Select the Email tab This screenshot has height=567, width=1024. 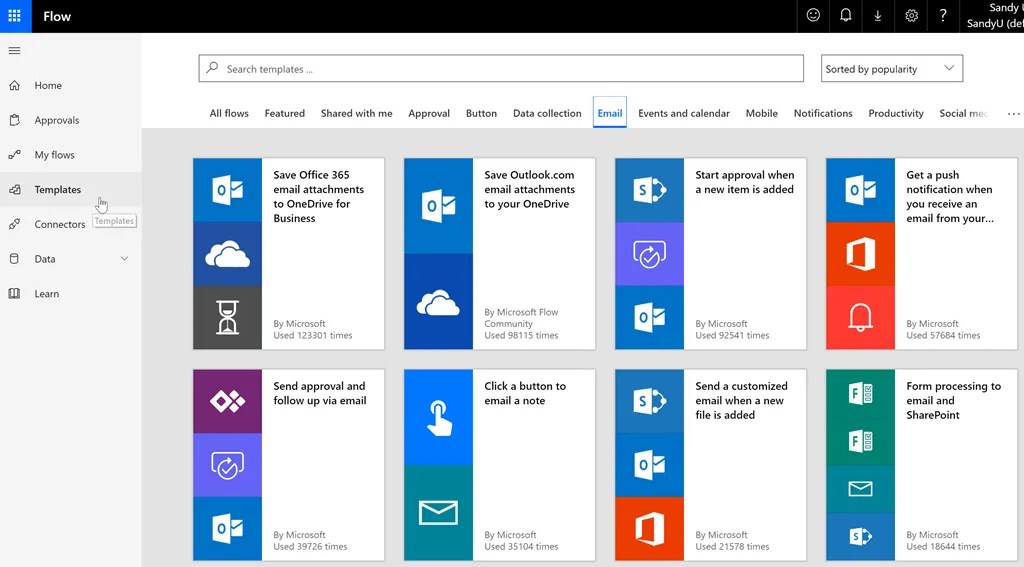(610, 112)
